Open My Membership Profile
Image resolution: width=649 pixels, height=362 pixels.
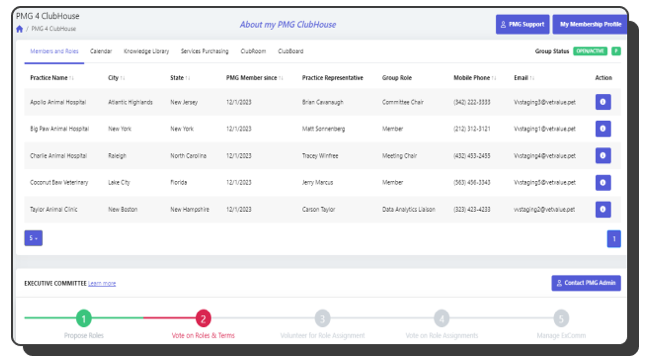[x=590, y=24]
